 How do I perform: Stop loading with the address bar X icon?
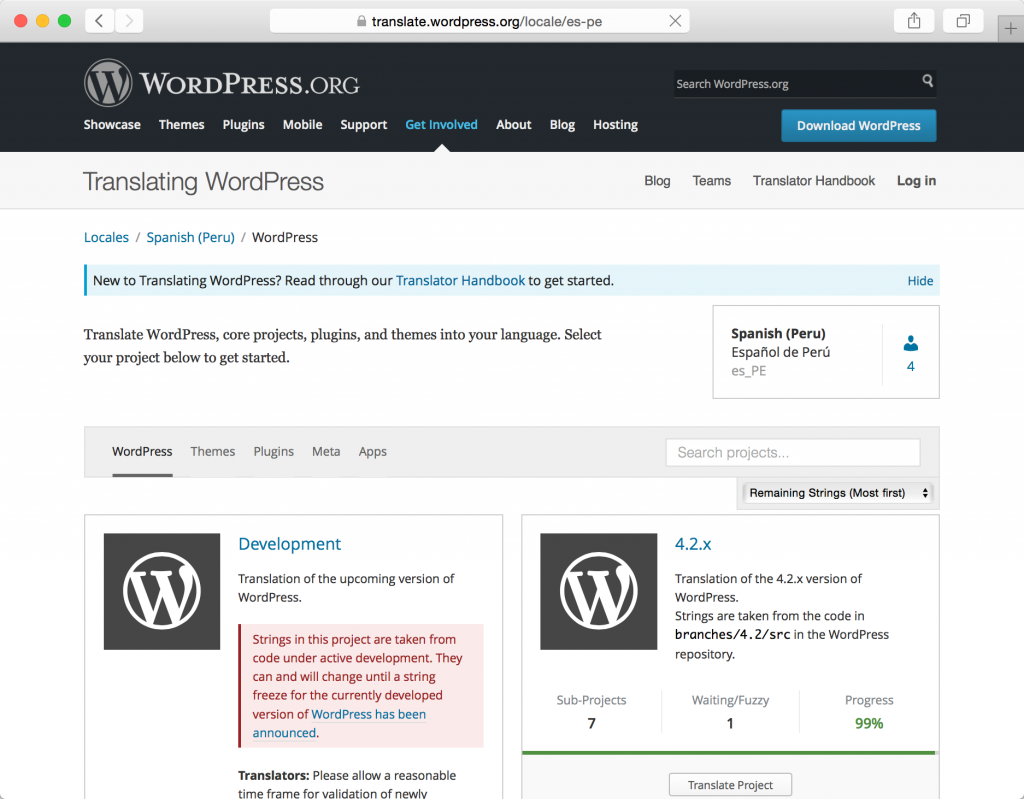[675, 21]
